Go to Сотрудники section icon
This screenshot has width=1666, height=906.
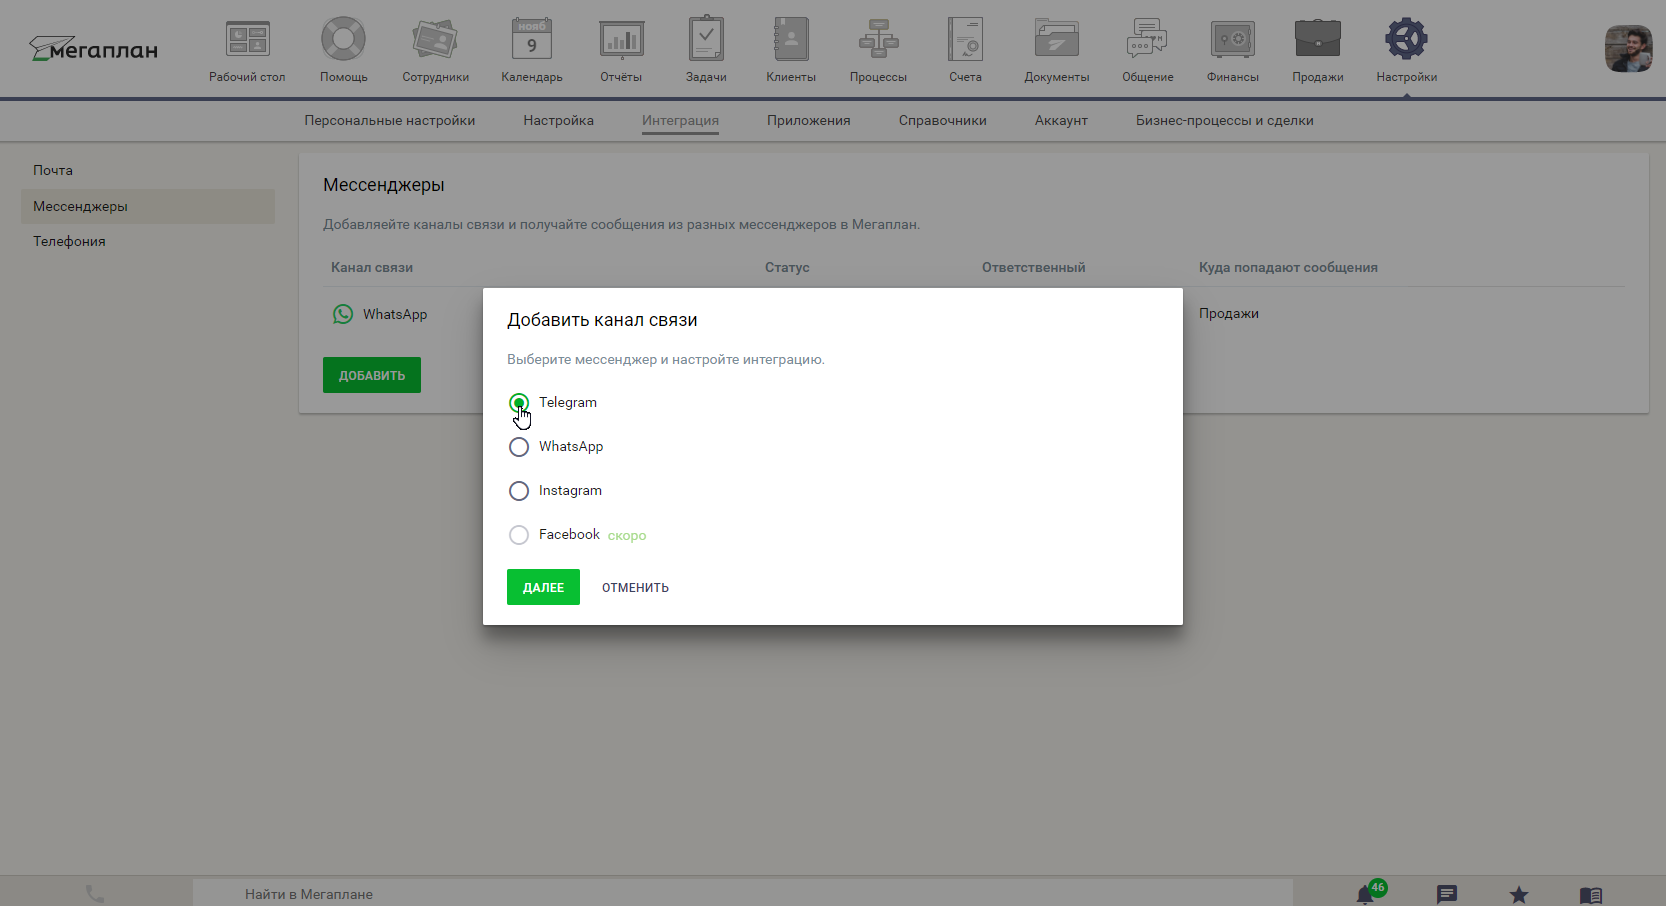point(435,40)
